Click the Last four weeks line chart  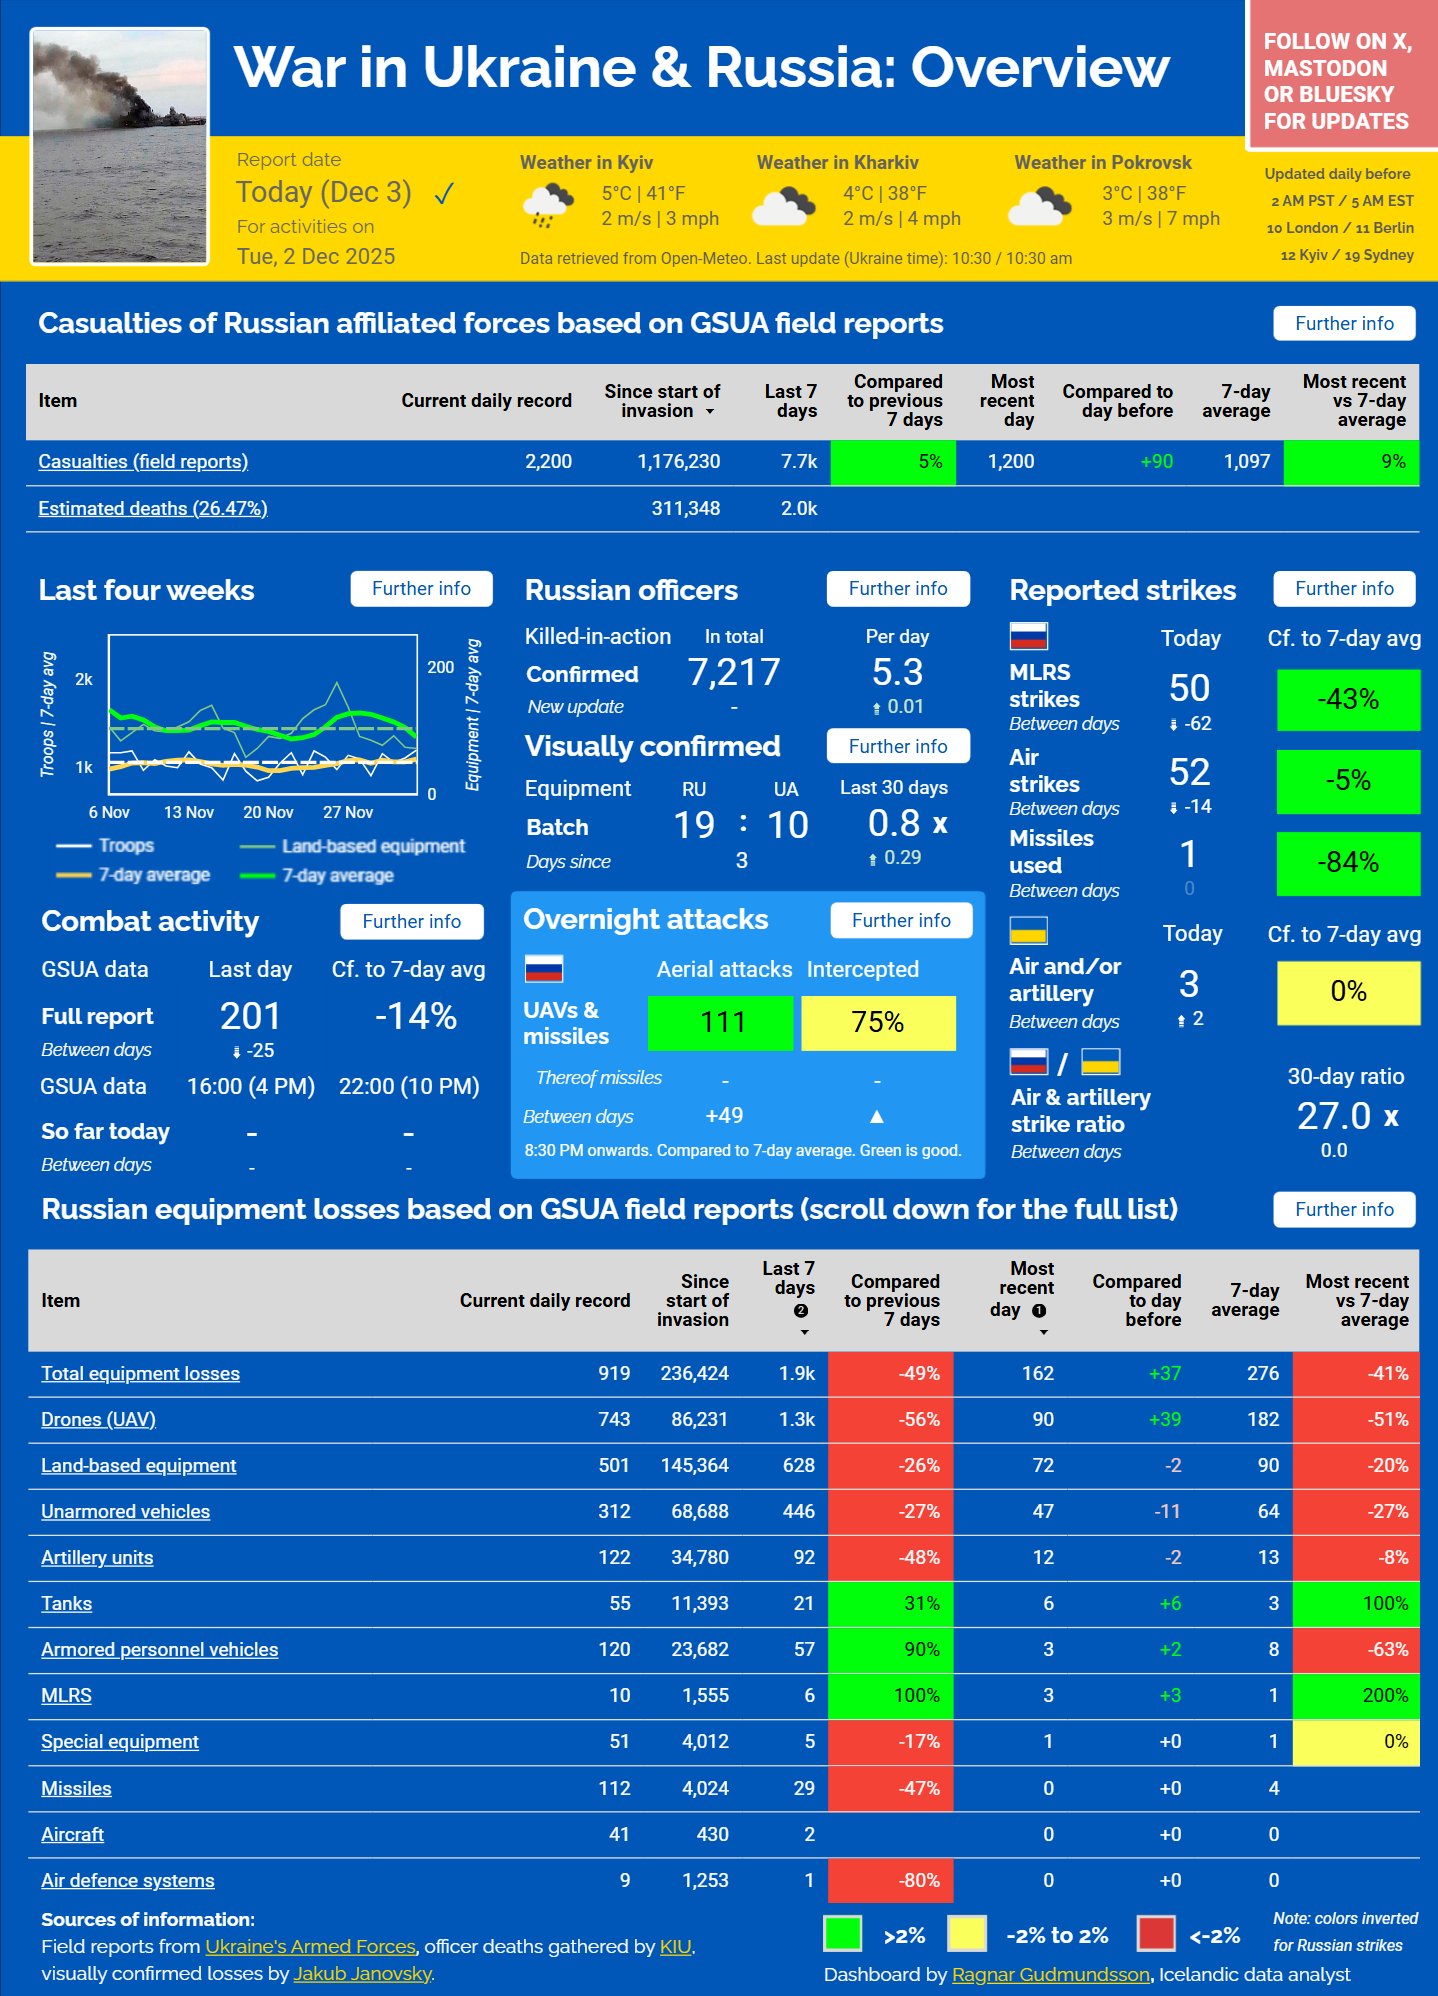[x=262, y=714]
